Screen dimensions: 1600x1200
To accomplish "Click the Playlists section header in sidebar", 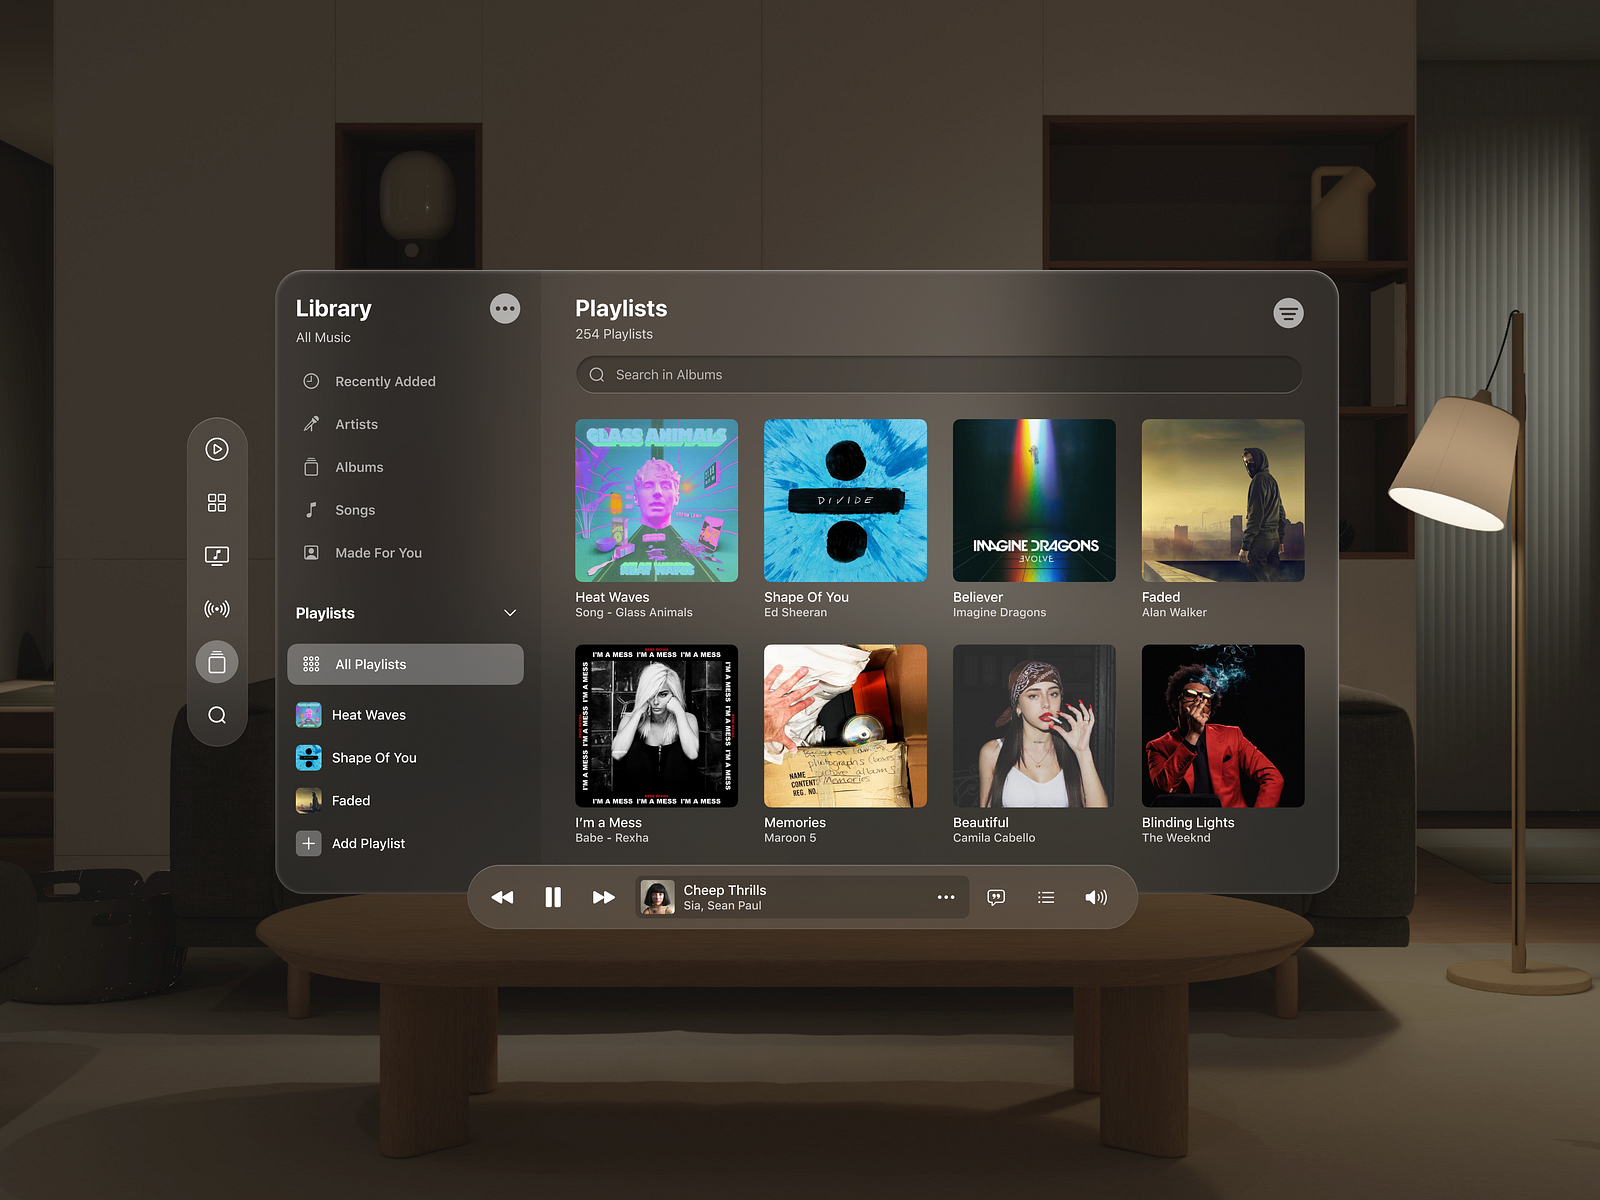I will click(x=325, y=613).
